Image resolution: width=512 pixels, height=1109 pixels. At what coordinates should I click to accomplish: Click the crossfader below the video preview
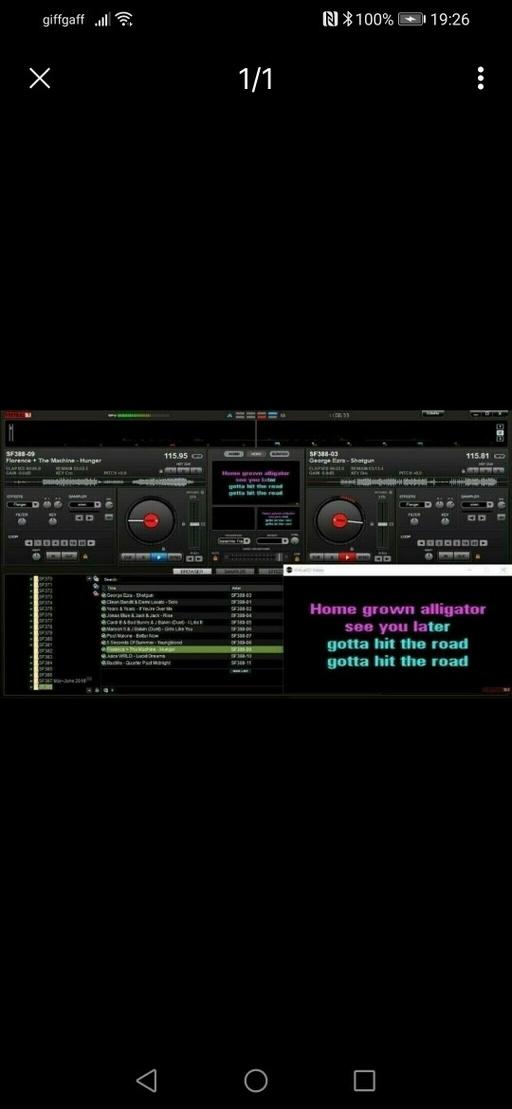pos(255,557)
